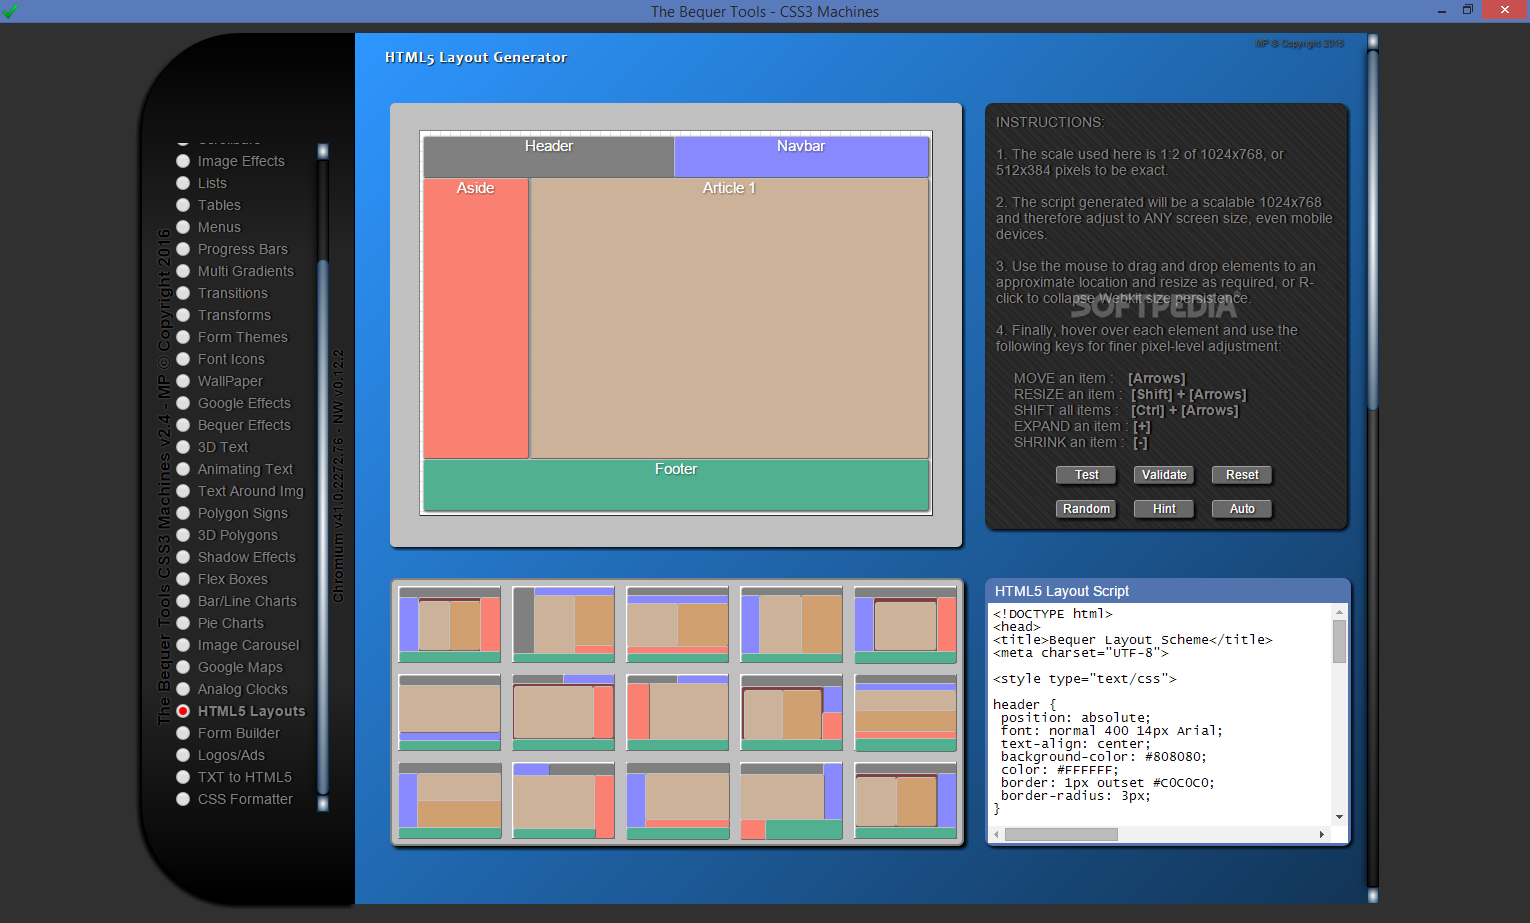This screenshot has height=923, width=1530.
Task: Pick the last layout thumbnail in bottom row
Action: click(x=905, y=800)
